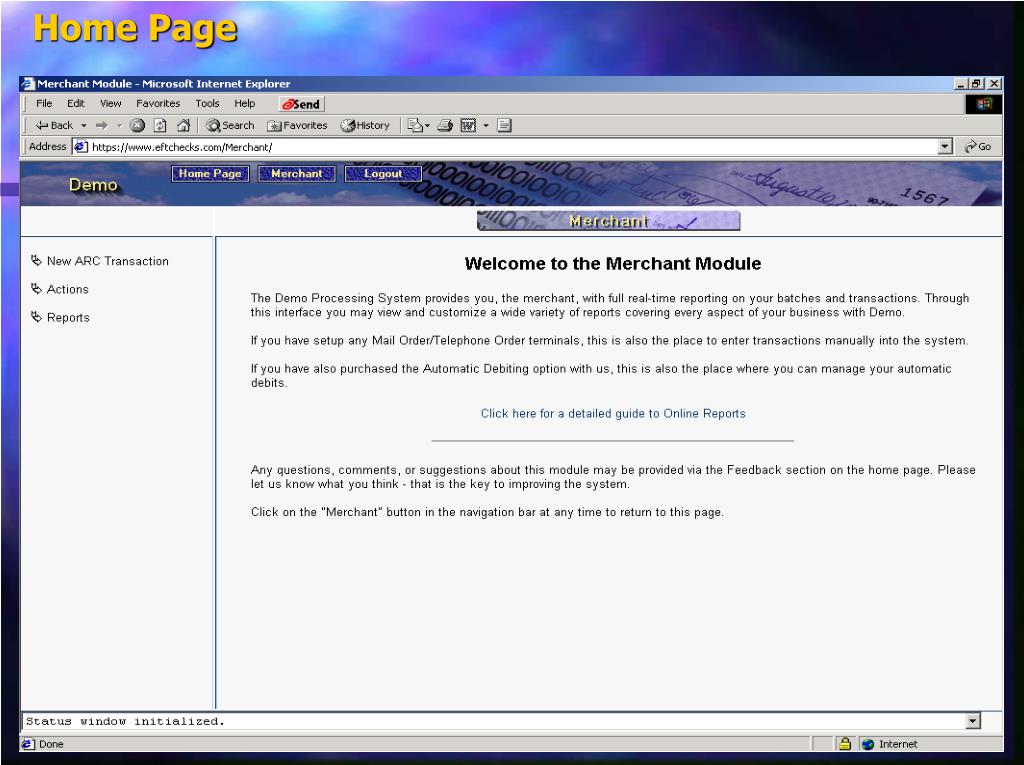Go back using the Back arrow button
This screenshot has height=765, width=1024.
(x=54, y=125)
